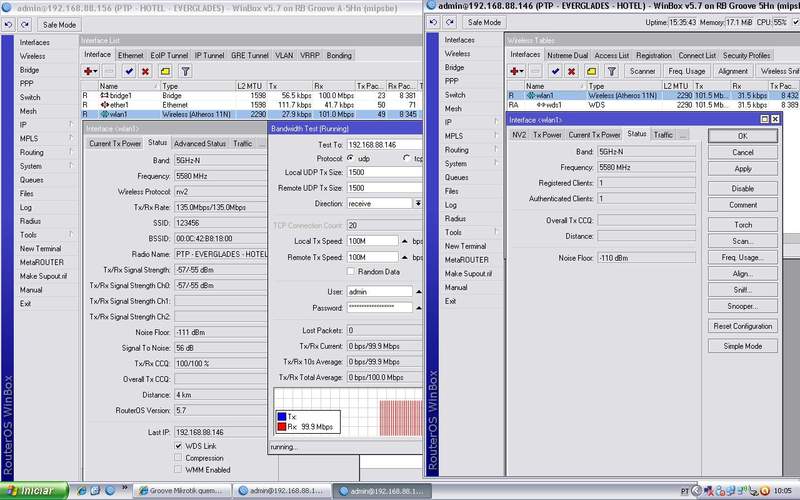Select wlan1 row icon in left Interface List
This screenshot has width=800, height=500.
coord(105,114)
